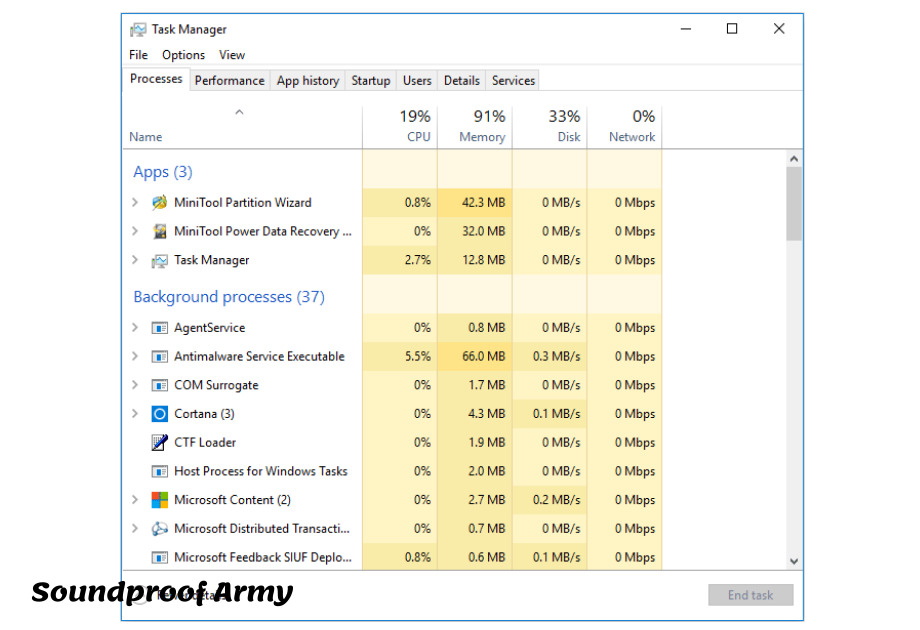Expand the Microsoft Content (2) group

pos(135,500)
